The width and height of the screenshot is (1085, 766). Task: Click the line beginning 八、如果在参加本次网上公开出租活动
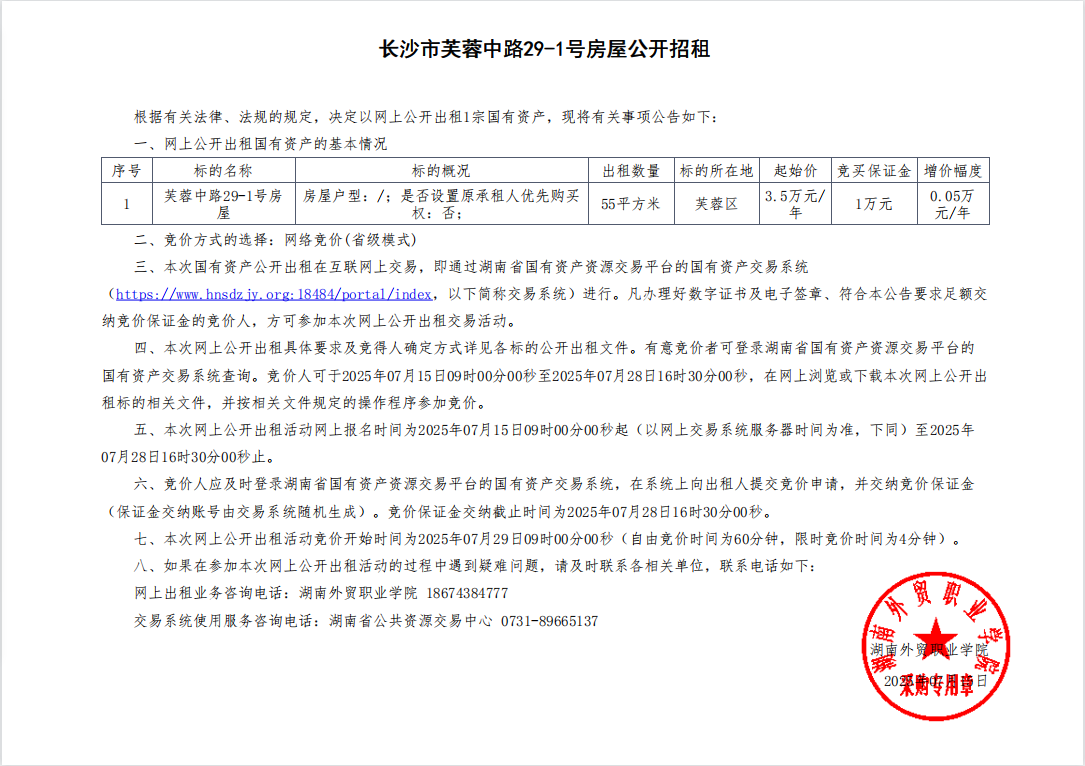(x=475, y=565)
